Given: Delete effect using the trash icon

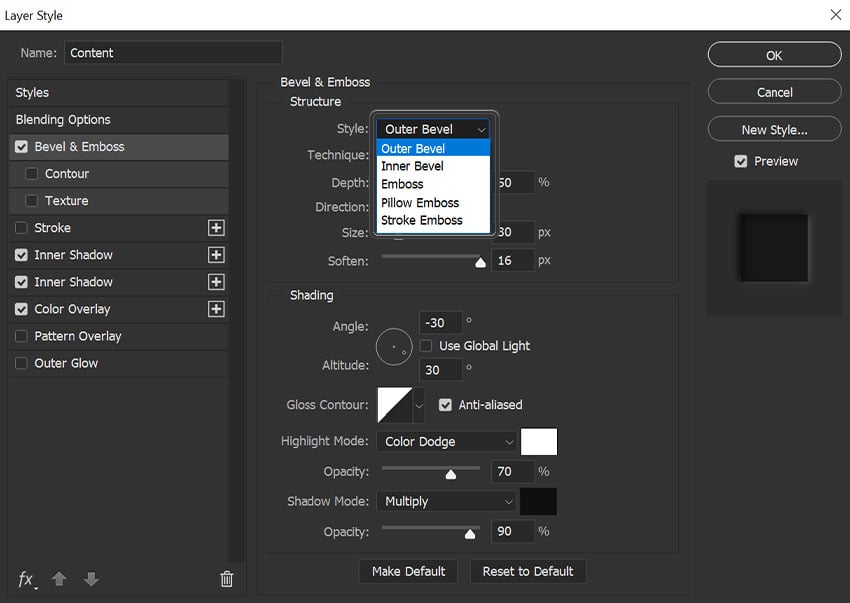Looking at the screenshot, I should click(227, 579).
